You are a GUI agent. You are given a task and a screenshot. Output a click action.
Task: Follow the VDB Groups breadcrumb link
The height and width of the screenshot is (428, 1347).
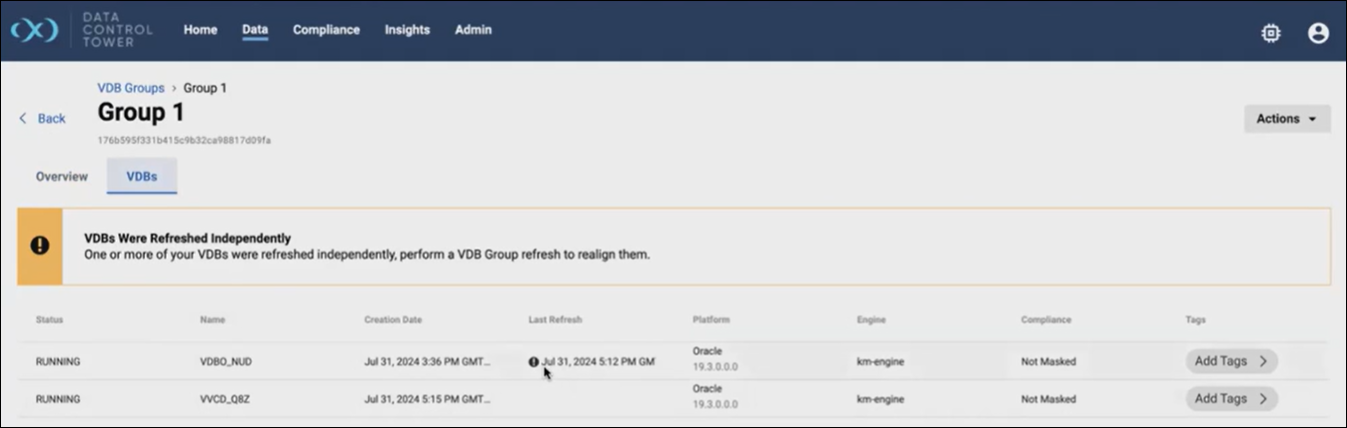pos(130,88)
